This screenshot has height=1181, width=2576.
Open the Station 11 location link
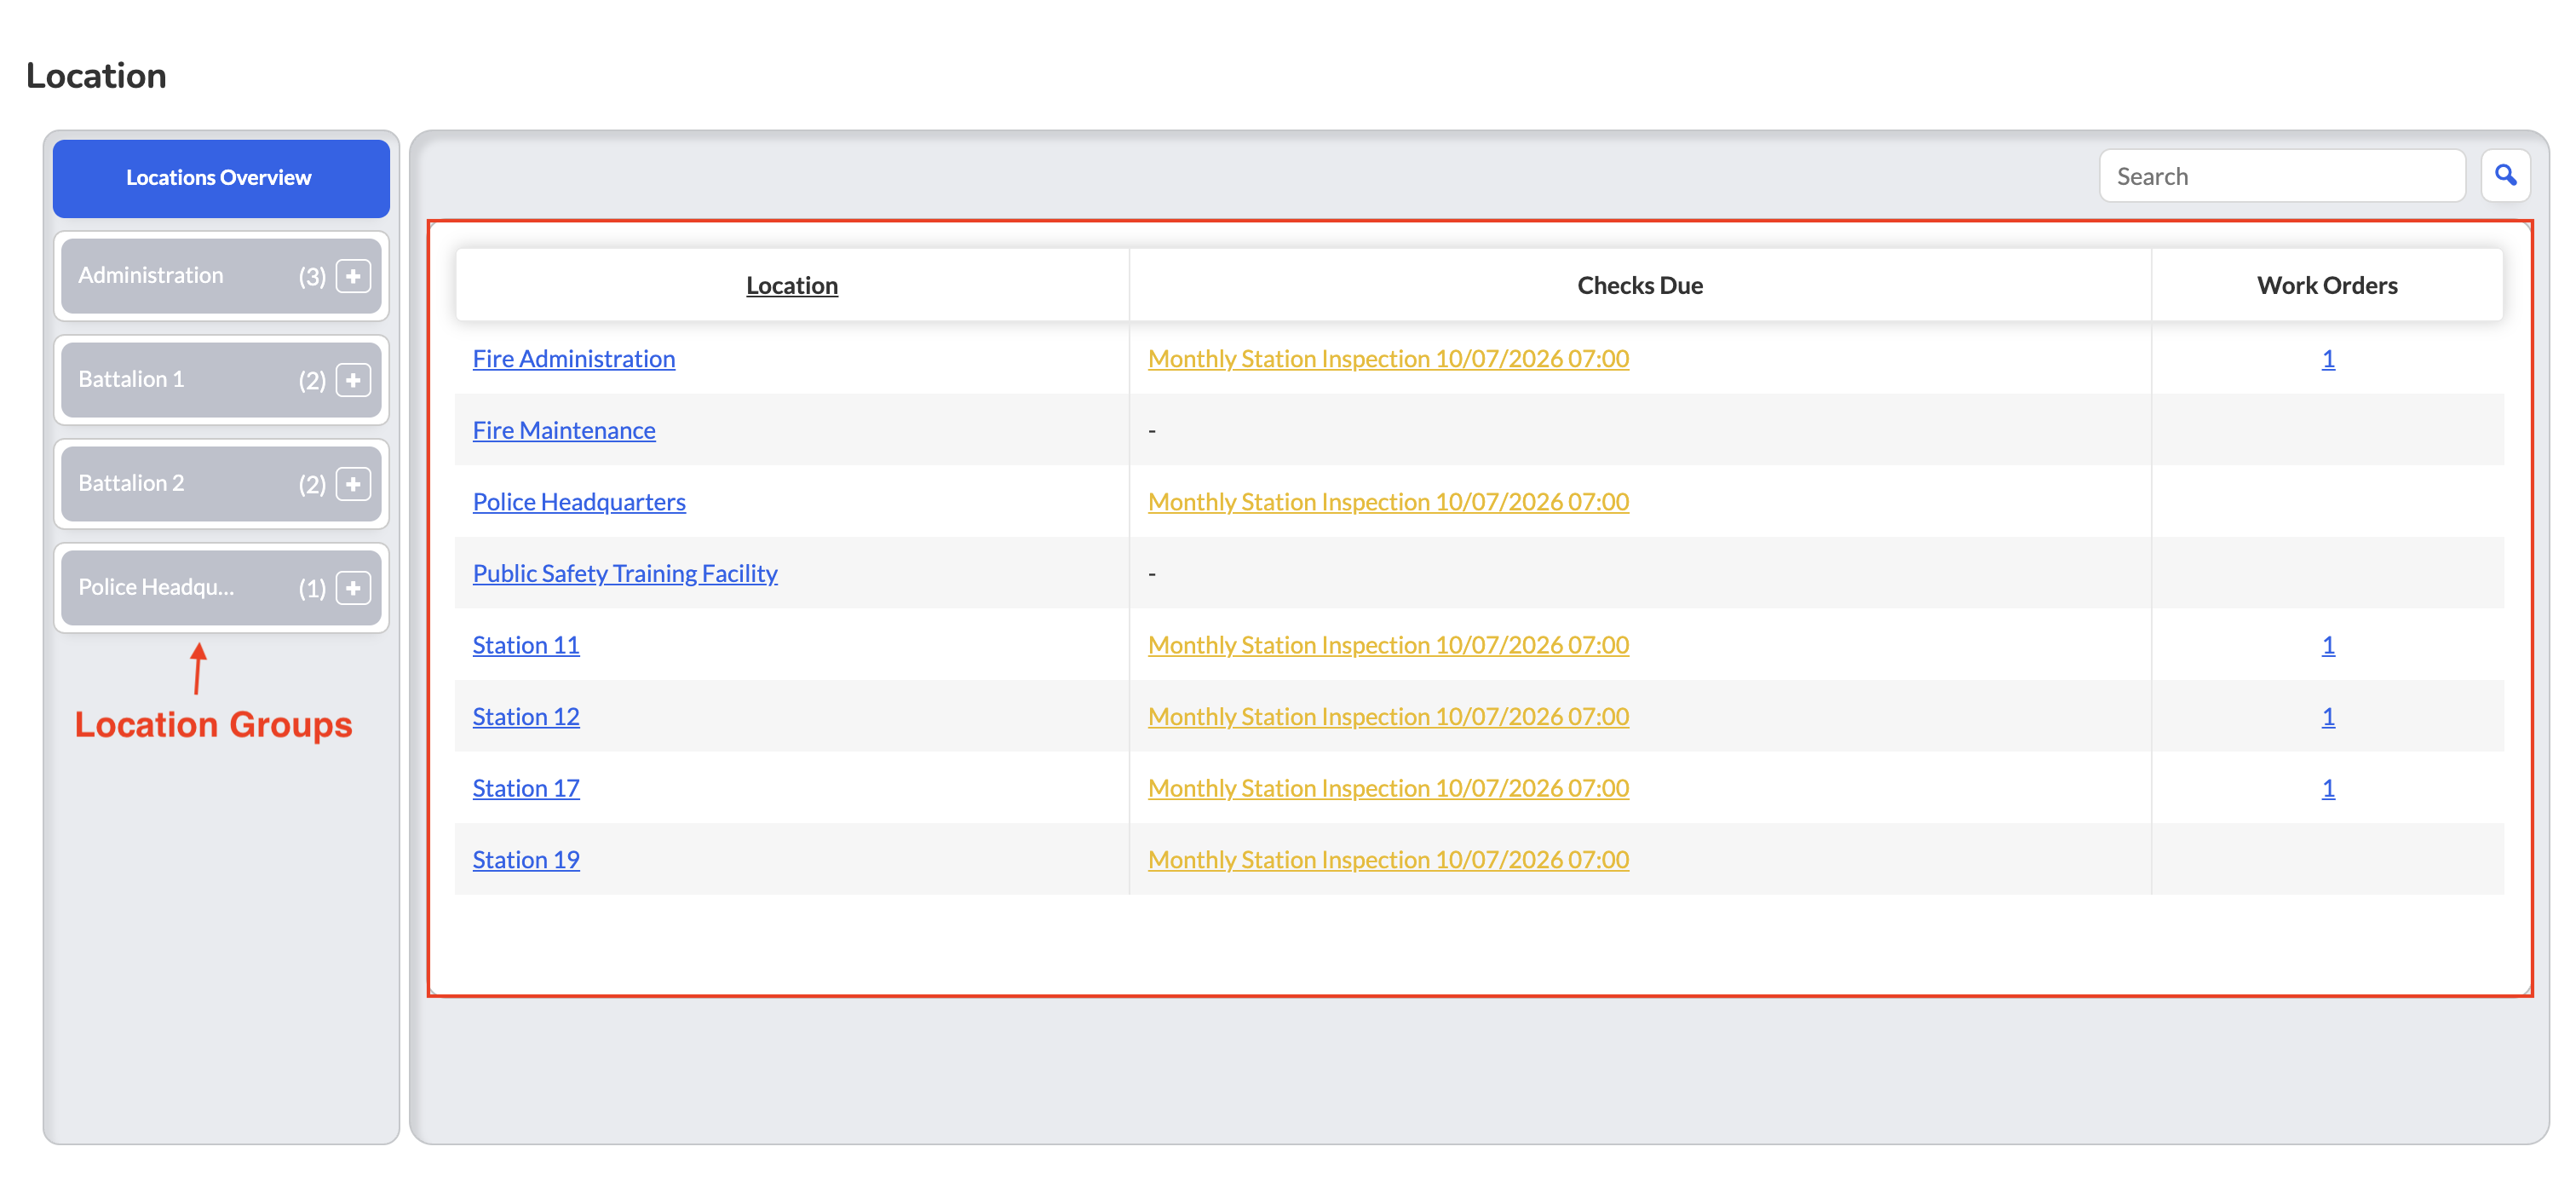[526, 645]
